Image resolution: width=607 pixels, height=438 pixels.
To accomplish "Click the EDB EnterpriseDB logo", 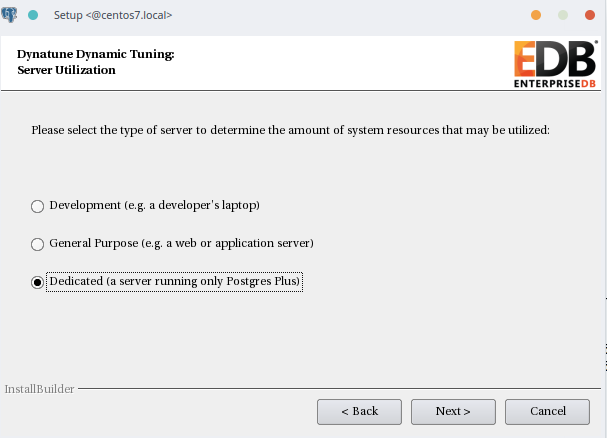I will (x=555, y=64).
